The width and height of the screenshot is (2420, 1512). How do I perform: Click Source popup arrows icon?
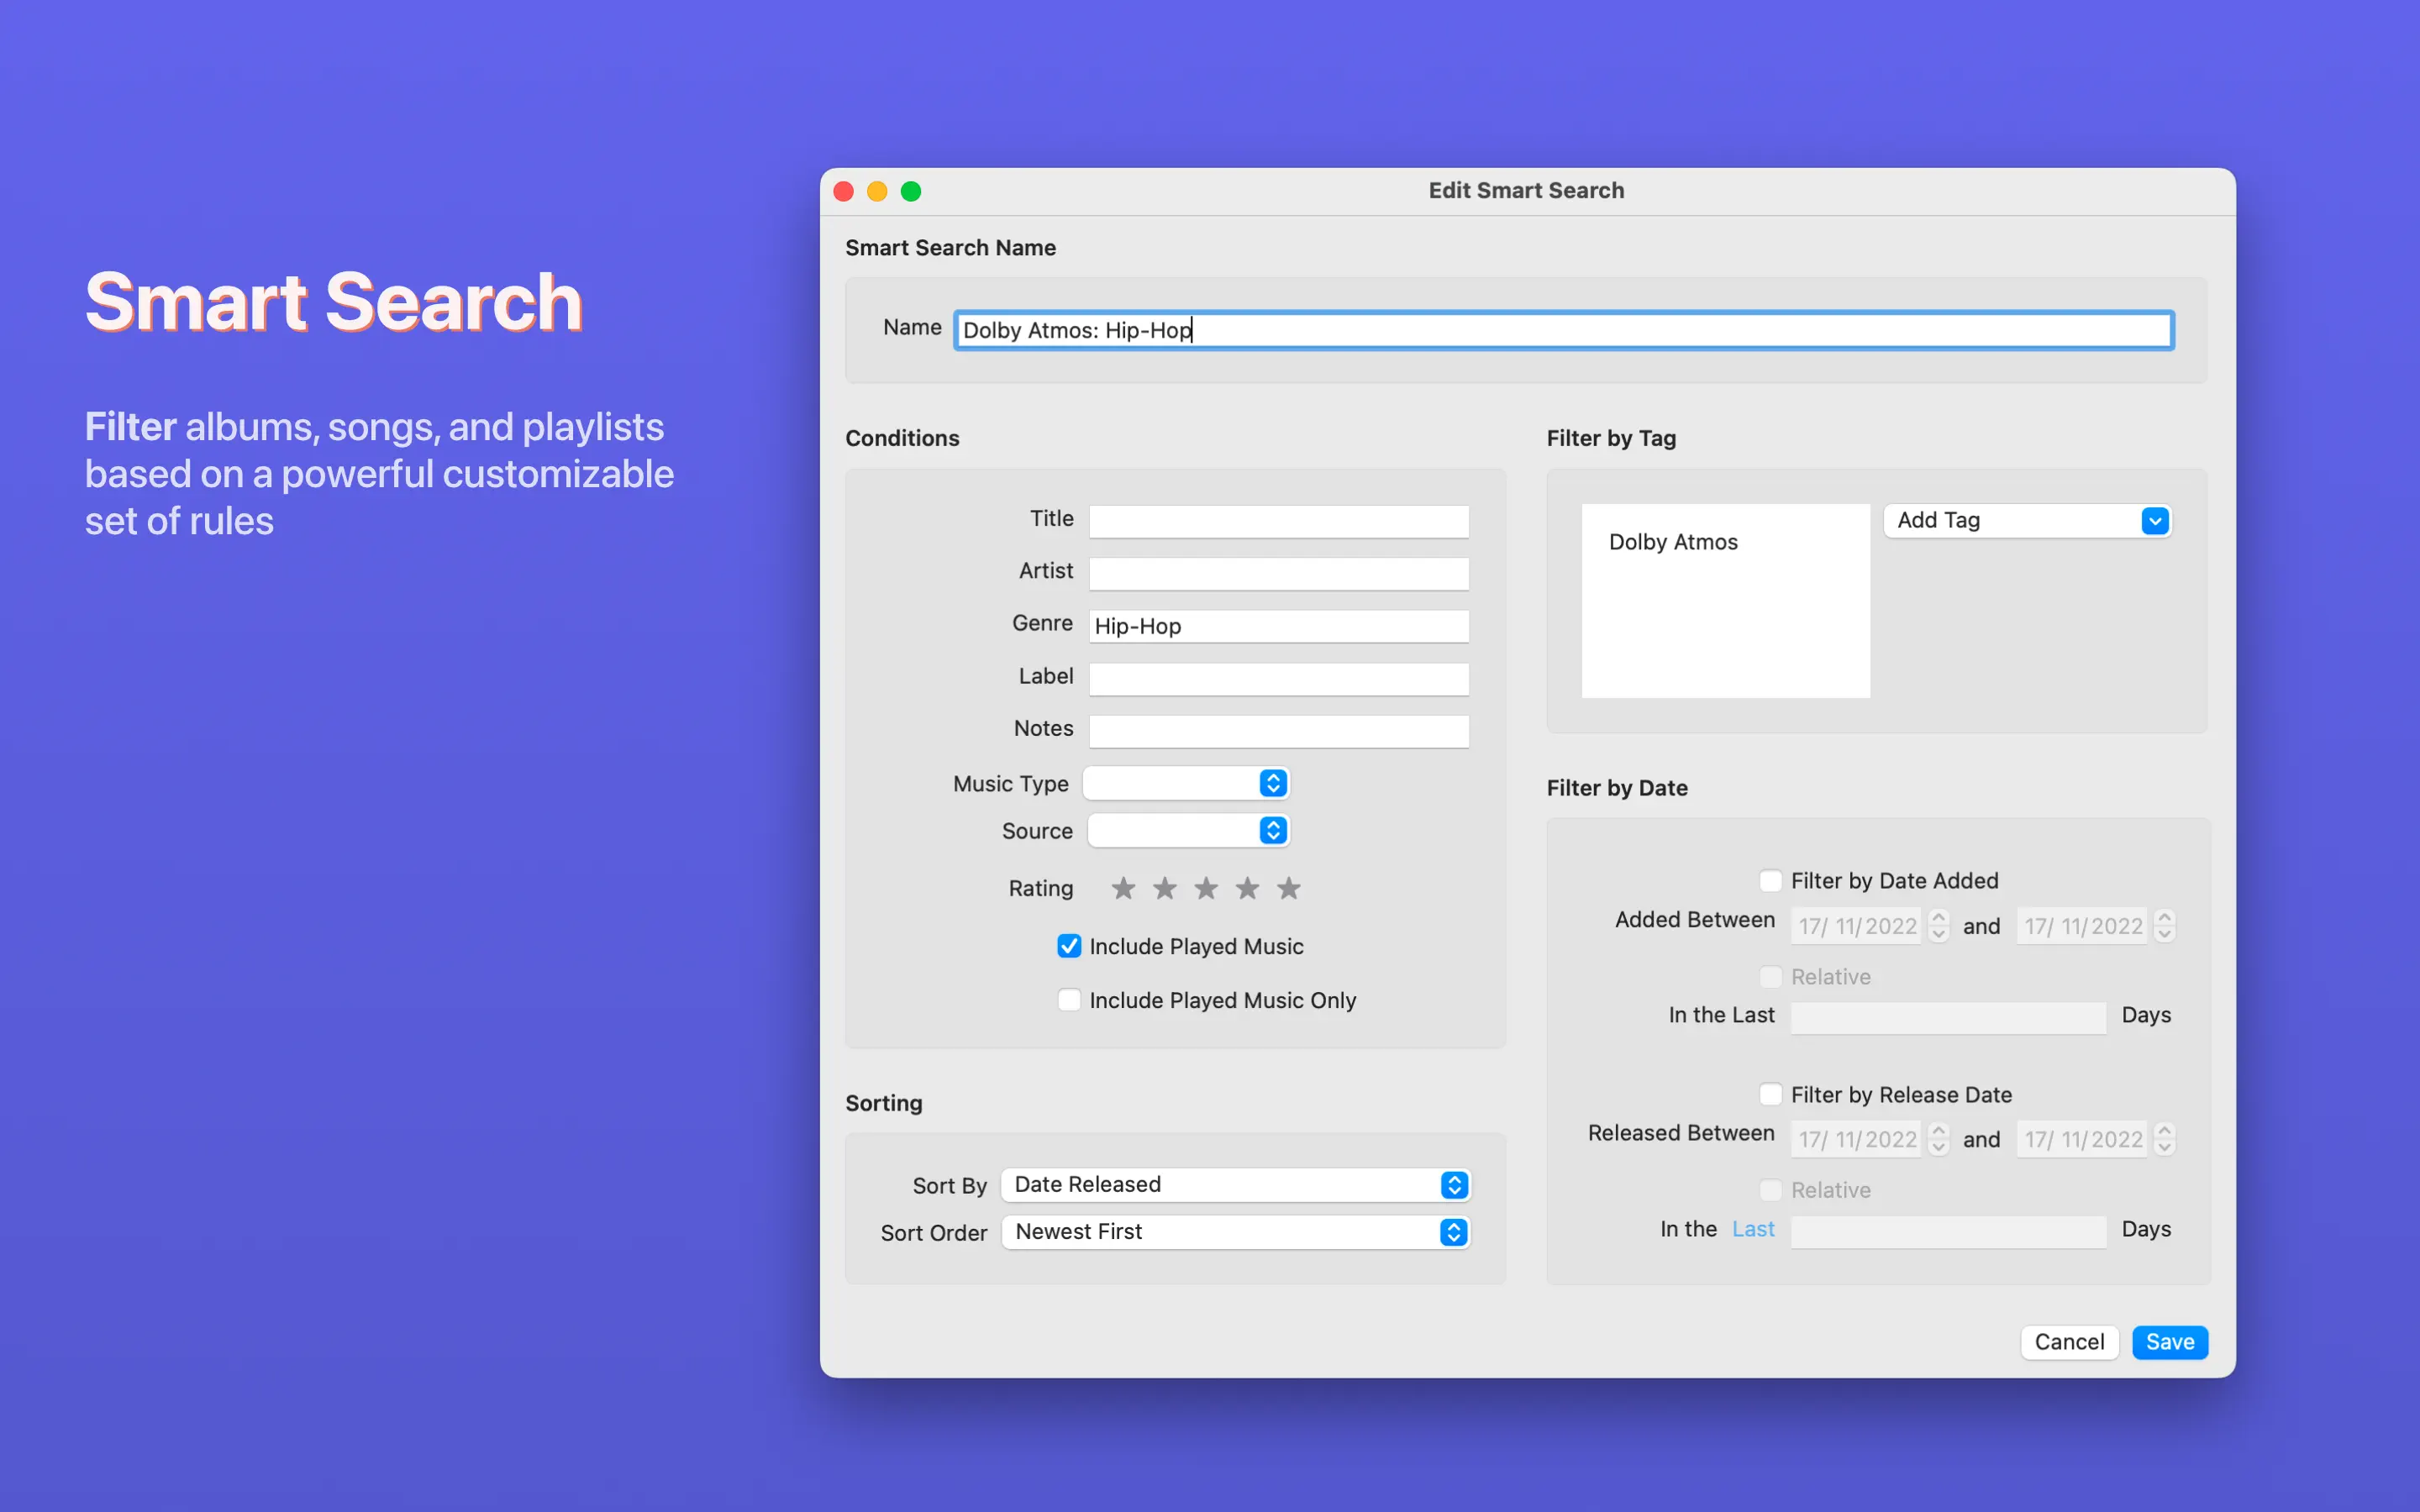click(1272, 830)
